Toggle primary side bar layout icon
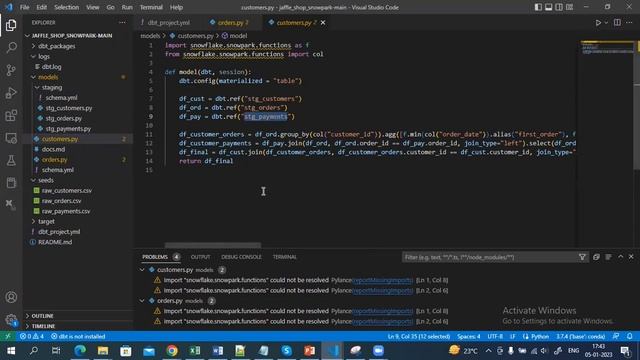 [x=538, y=7]
